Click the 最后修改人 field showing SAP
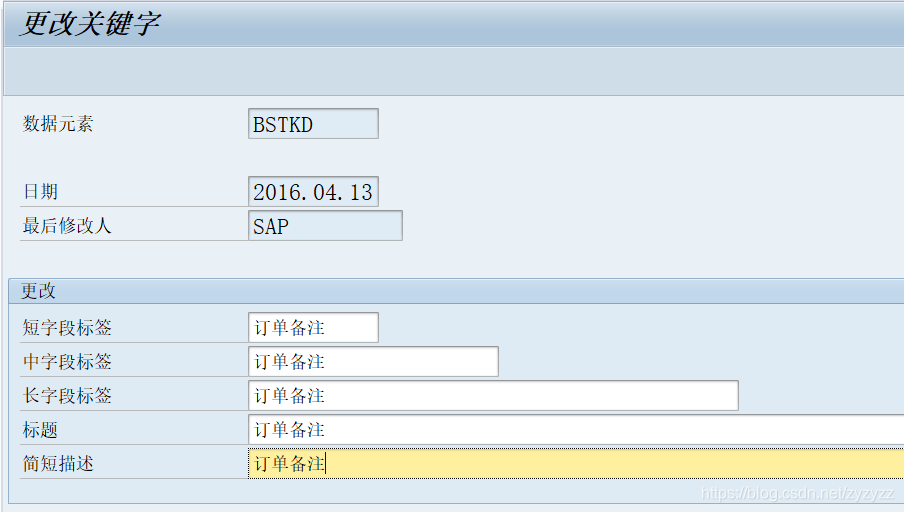Image resolution: width=904 pixels, height=512 pixels. click(x=325, y=225)
